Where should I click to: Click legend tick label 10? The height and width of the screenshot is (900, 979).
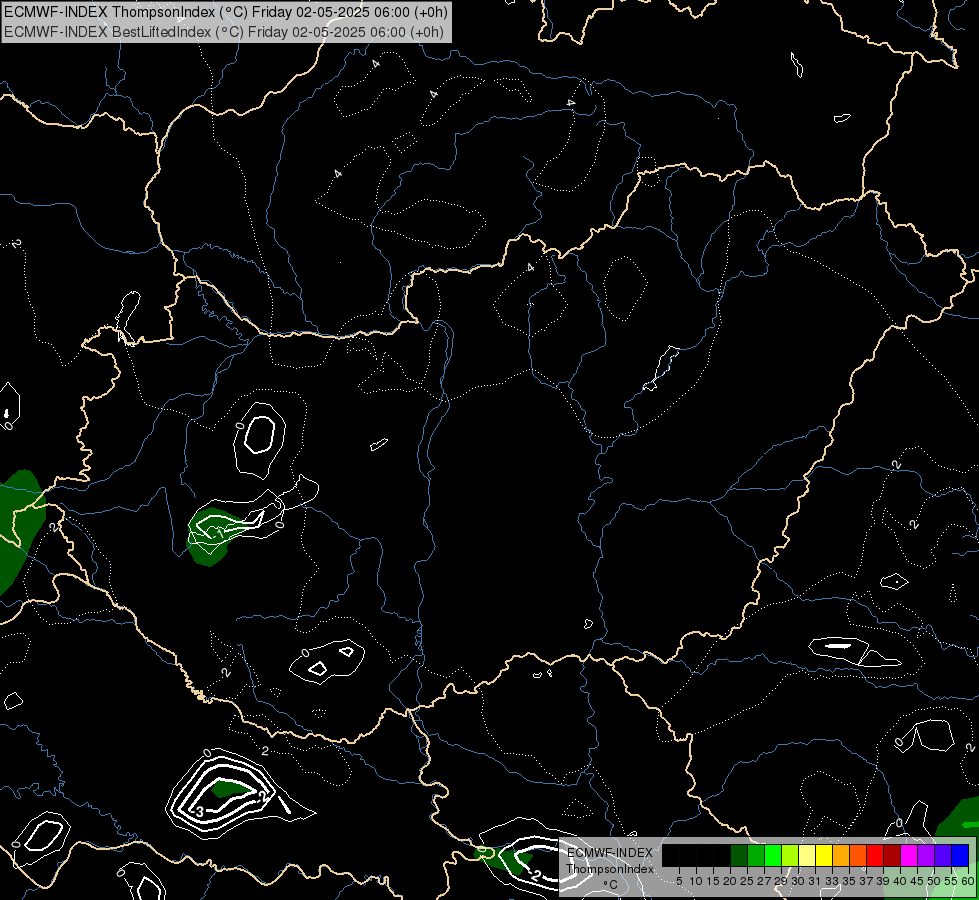pos(696,881)
